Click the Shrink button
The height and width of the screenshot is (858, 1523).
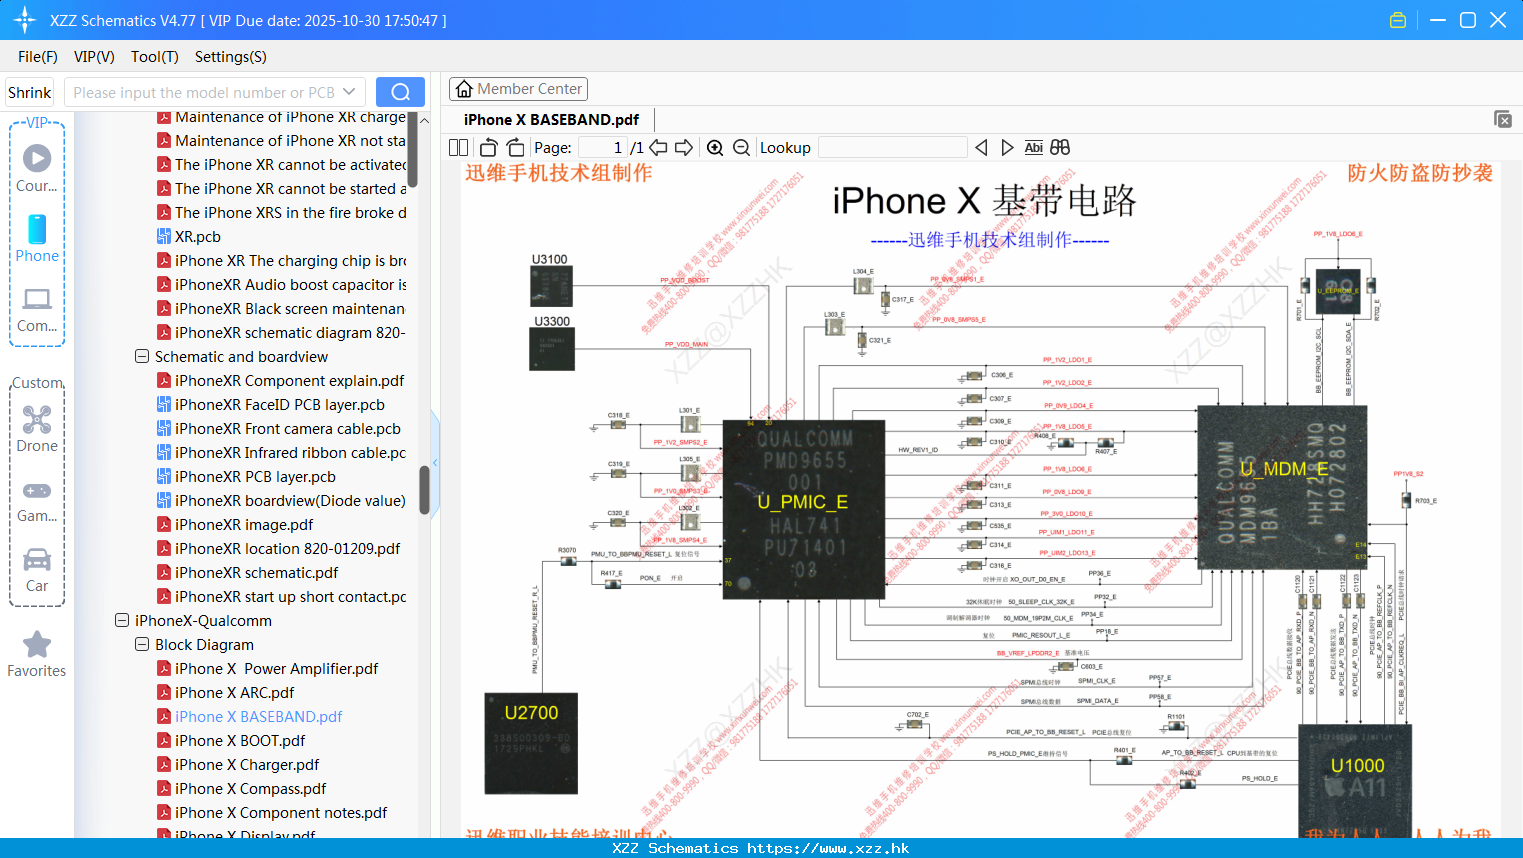29,92
